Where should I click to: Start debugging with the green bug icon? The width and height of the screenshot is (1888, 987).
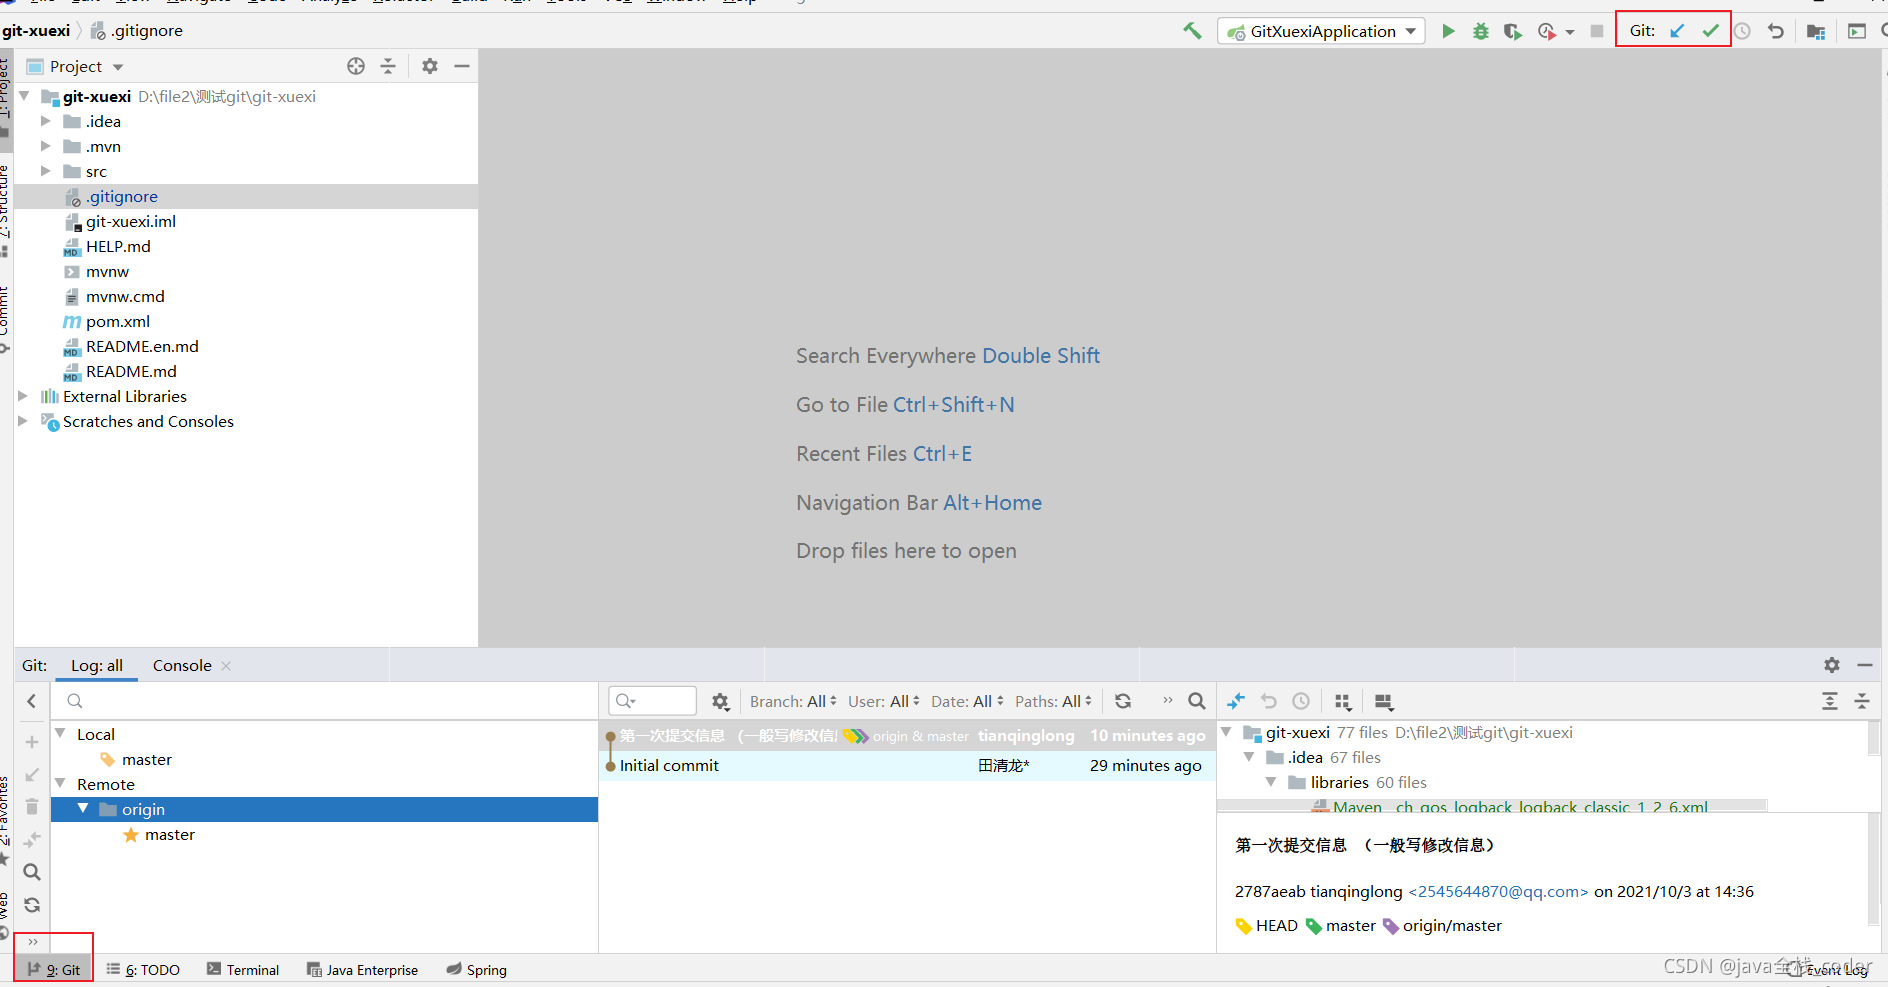tap(1481, 31)
